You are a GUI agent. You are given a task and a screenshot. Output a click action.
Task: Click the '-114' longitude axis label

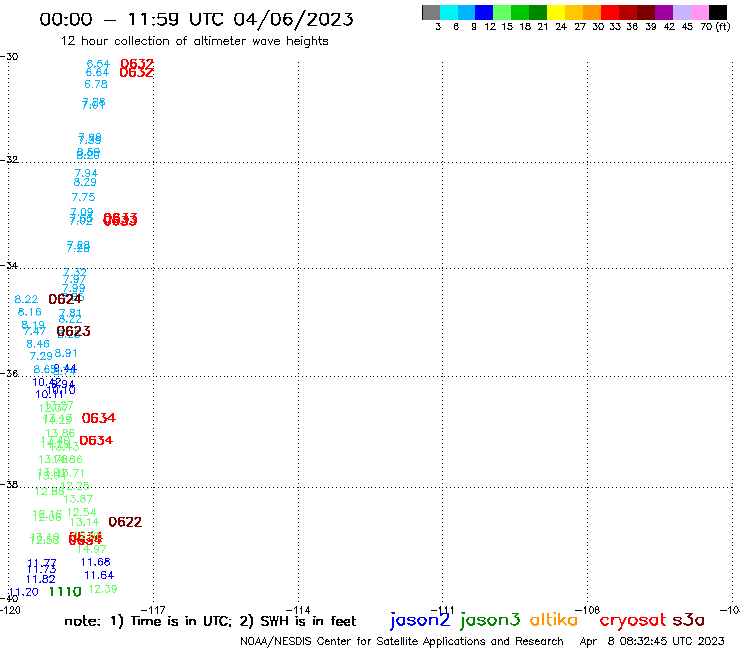coord(298,610)
